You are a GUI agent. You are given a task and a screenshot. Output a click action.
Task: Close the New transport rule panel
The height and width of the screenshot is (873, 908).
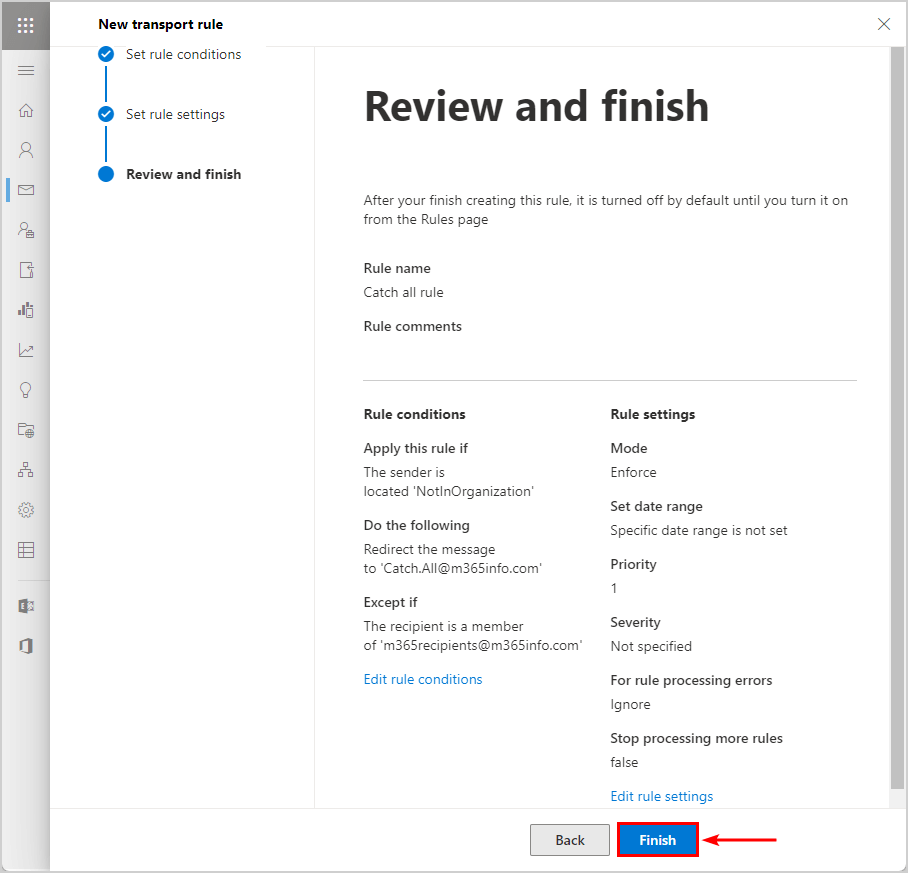[884, 24]
